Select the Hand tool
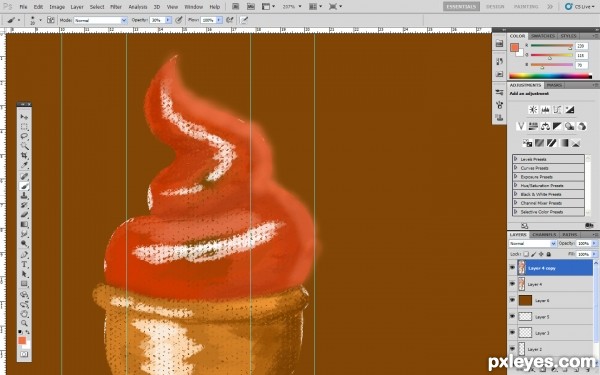 click(24, 314)
